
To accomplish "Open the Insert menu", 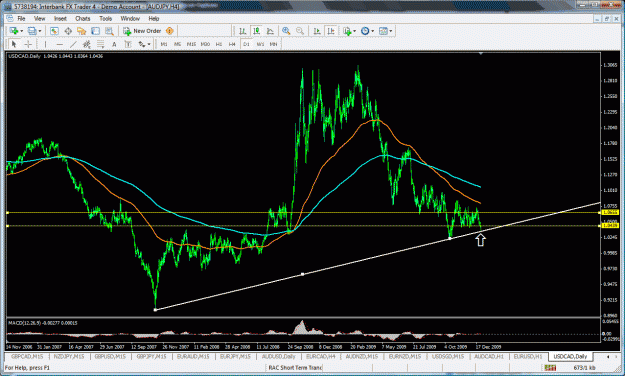I will [x=60, y=18].
